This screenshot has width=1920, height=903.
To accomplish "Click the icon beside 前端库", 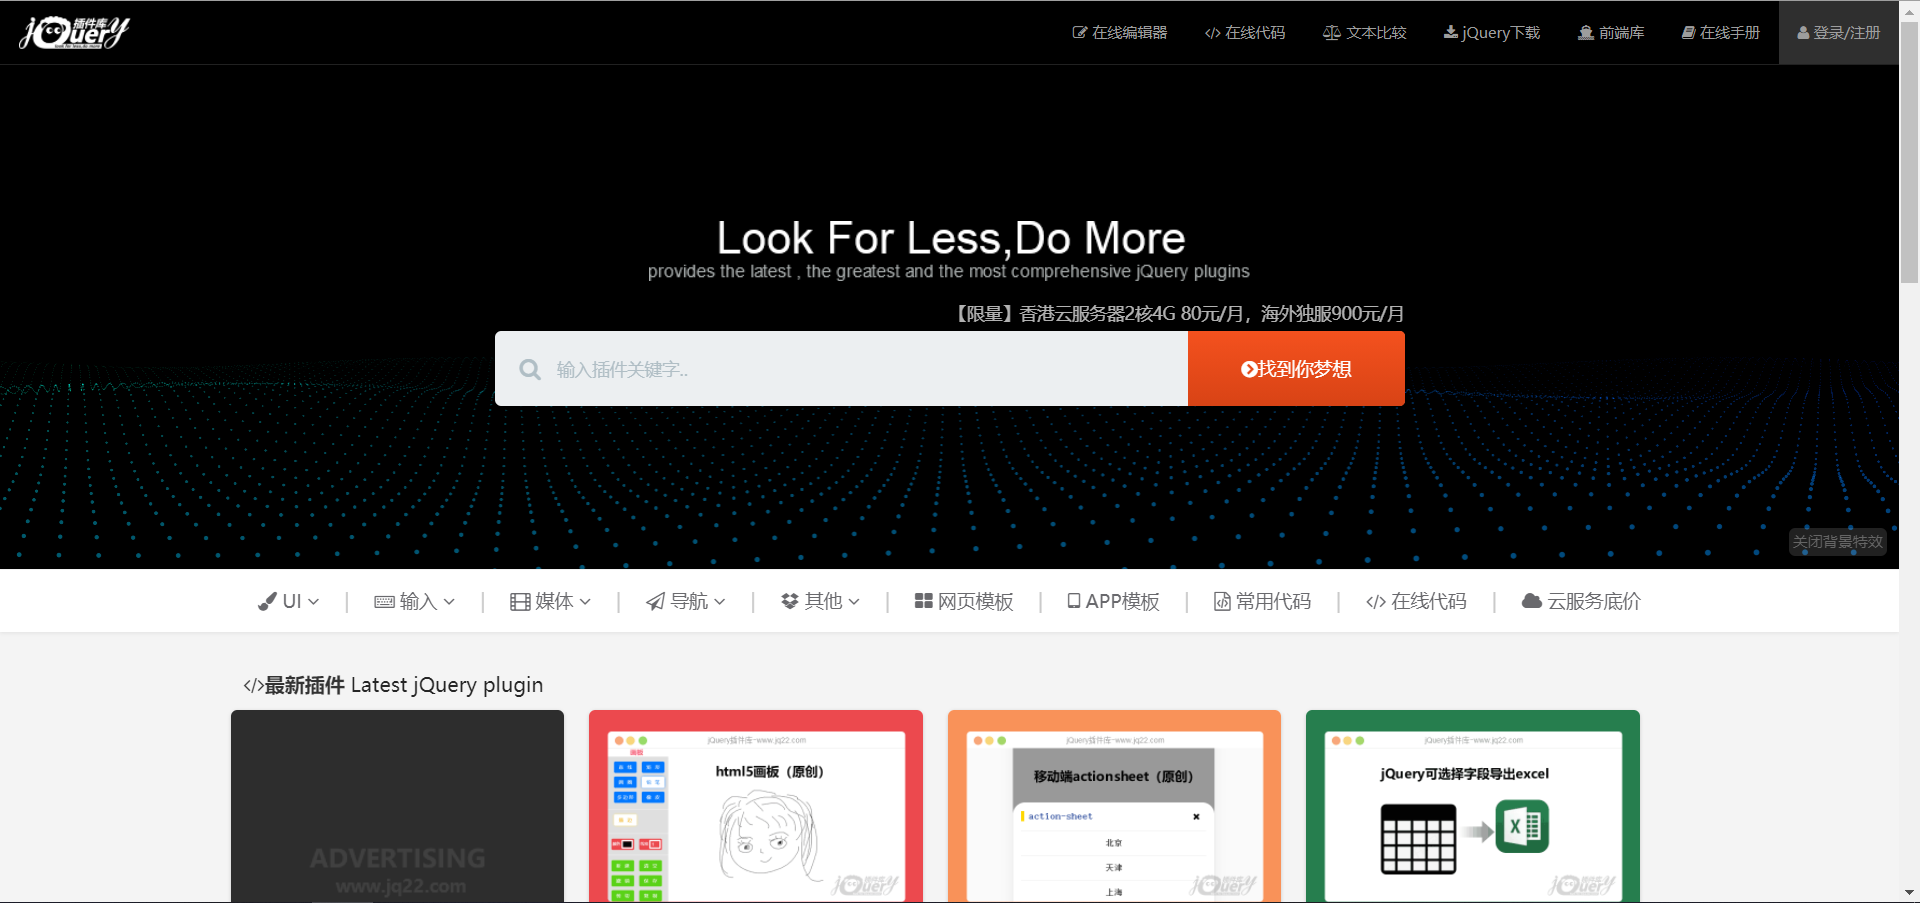I will pos(1586,33).
